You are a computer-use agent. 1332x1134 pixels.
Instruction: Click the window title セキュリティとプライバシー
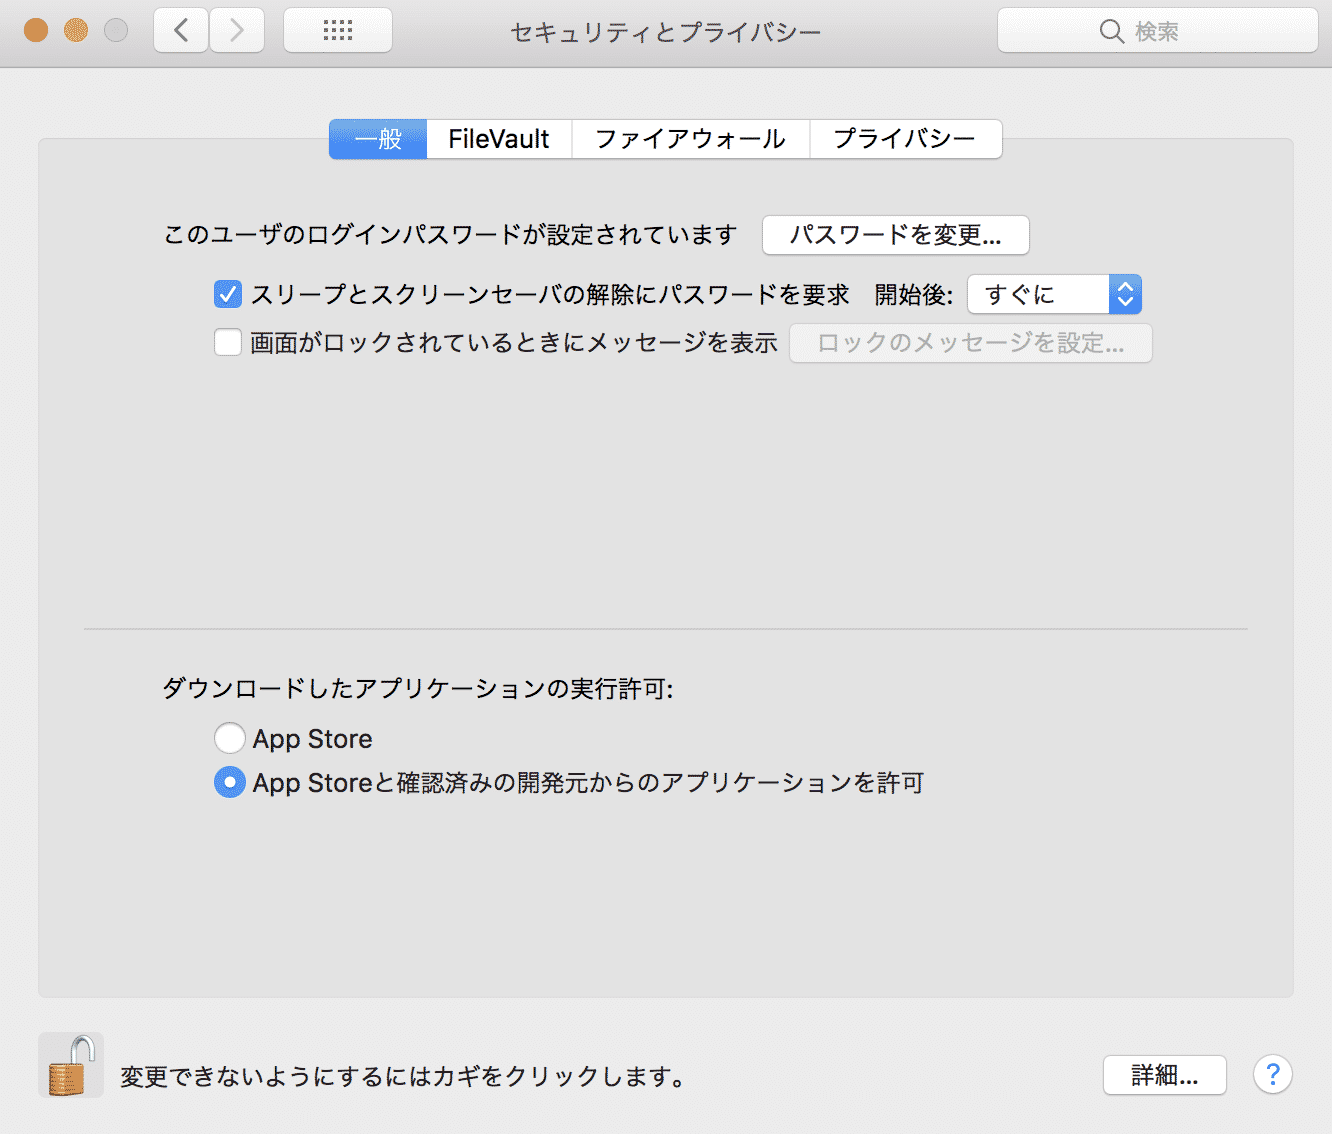(x=666, y=32)
